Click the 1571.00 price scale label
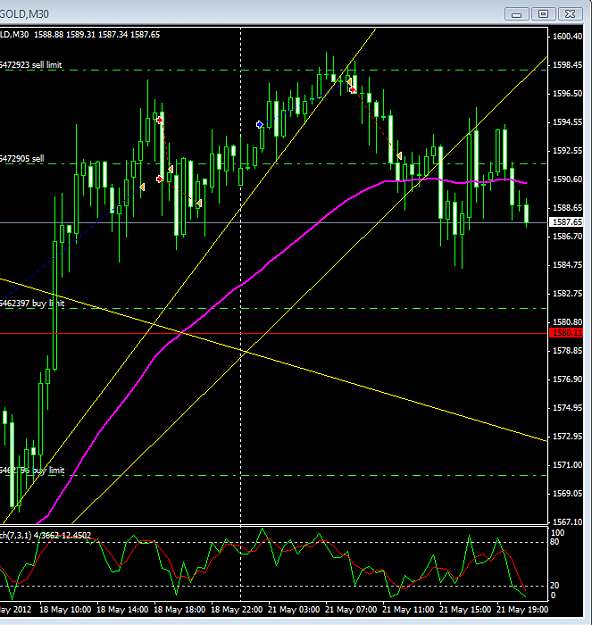Screen dimensions: 592x625 [567, 465]
